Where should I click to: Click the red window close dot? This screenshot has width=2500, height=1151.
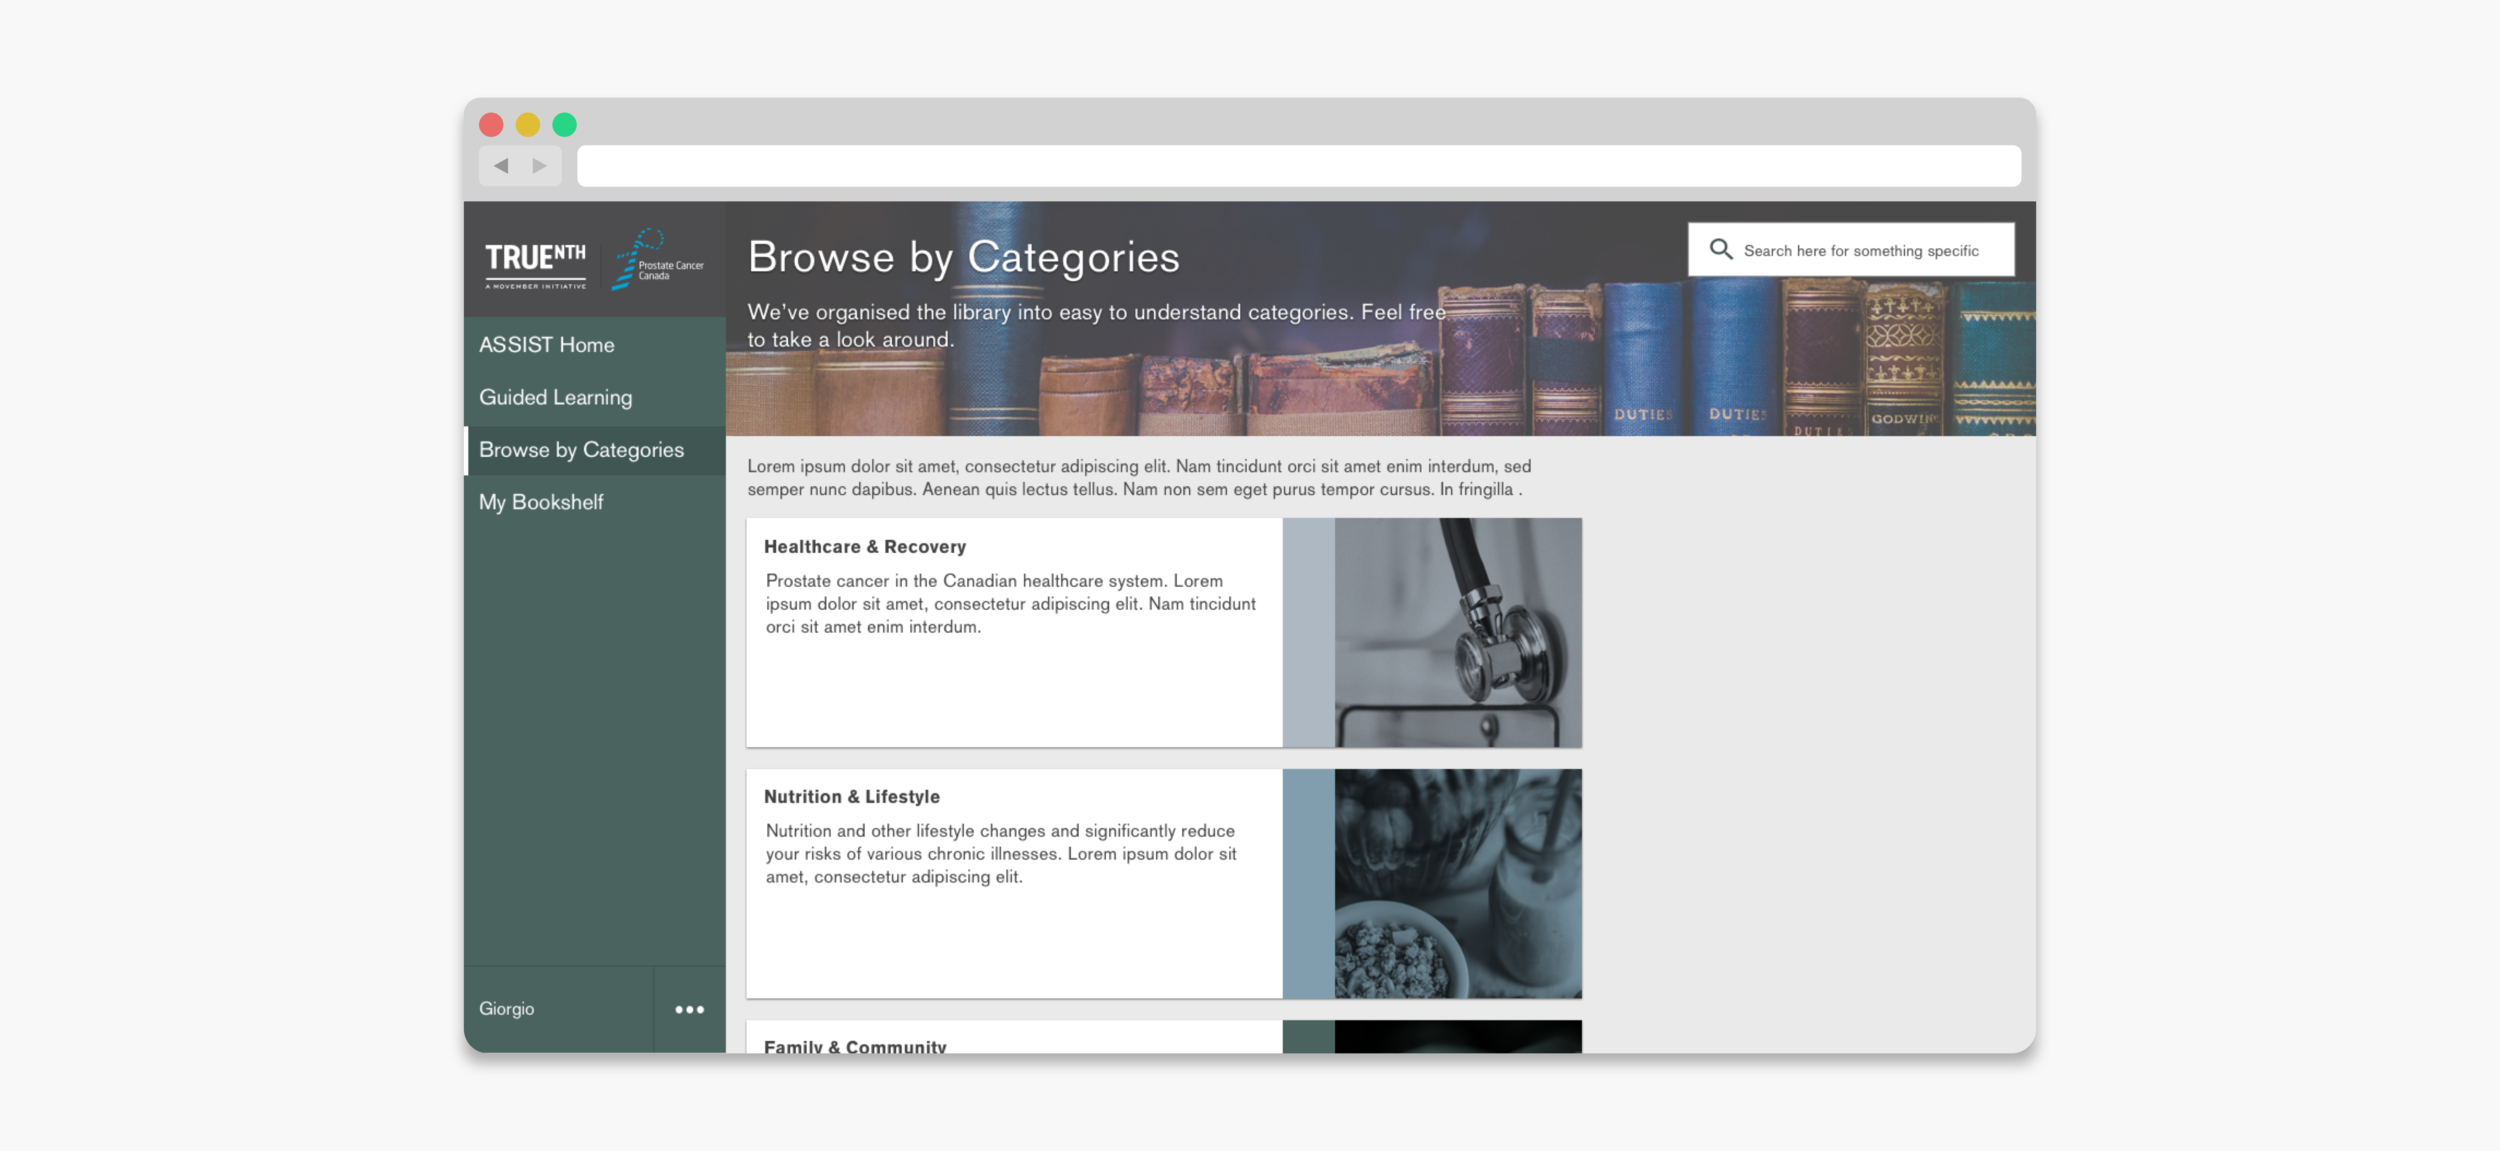(x=491, y=124)
